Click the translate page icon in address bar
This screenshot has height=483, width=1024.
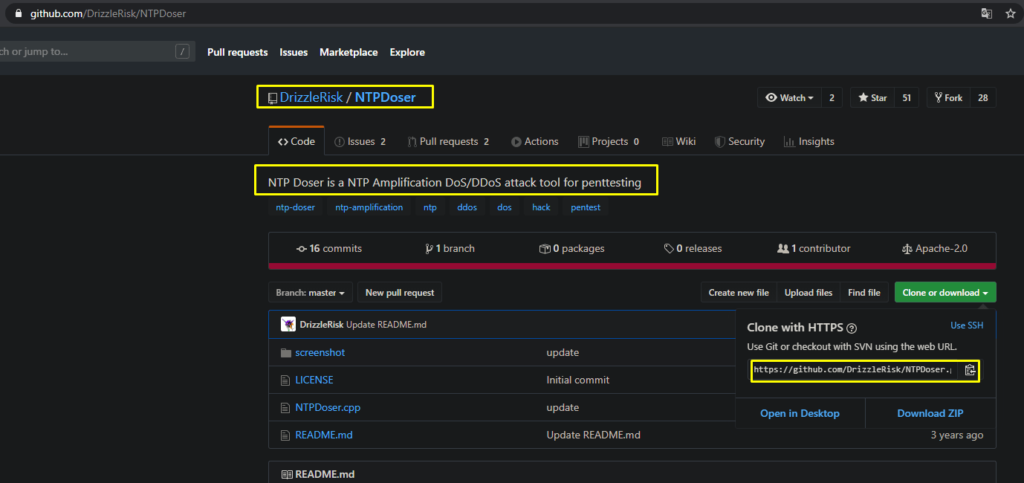[986, 13]
